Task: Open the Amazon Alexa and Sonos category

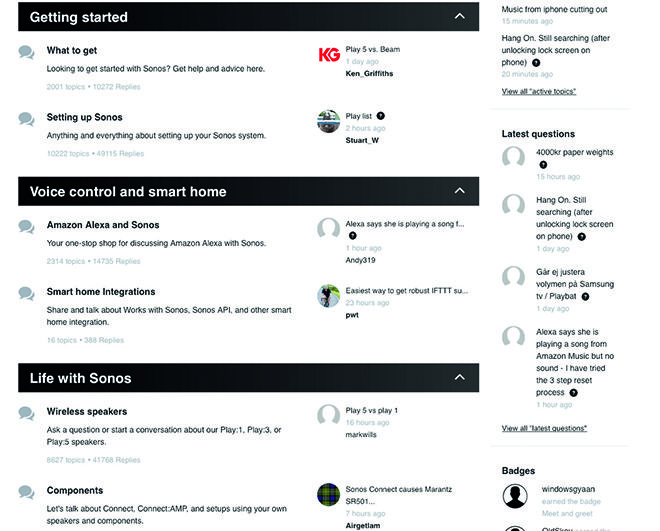Action: click(x=103, y=225)
